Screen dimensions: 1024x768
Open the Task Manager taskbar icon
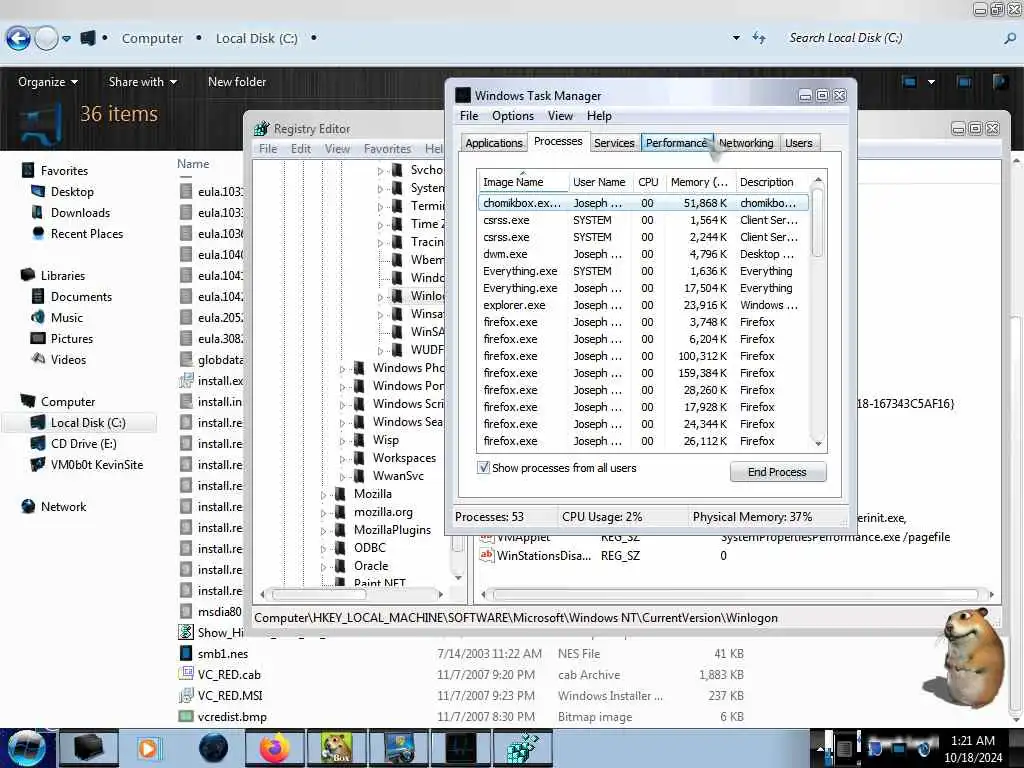[461, 748]
